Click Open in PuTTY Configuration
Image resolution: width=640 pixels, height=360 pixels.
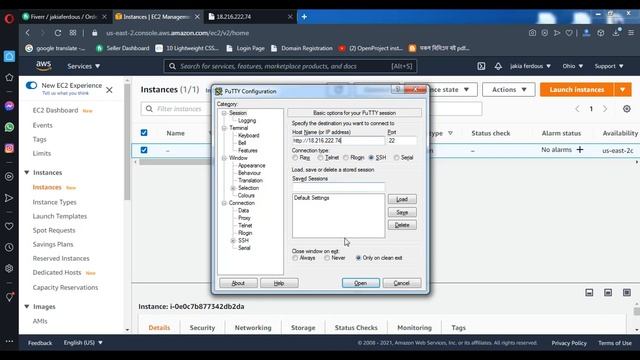click(x=361, y=283)
